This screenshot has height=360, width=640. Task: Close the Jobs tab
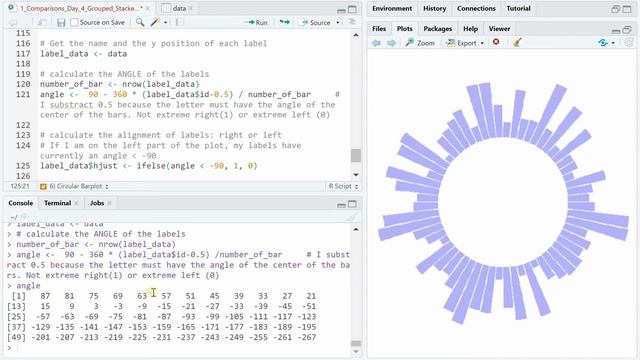point(109,203)
